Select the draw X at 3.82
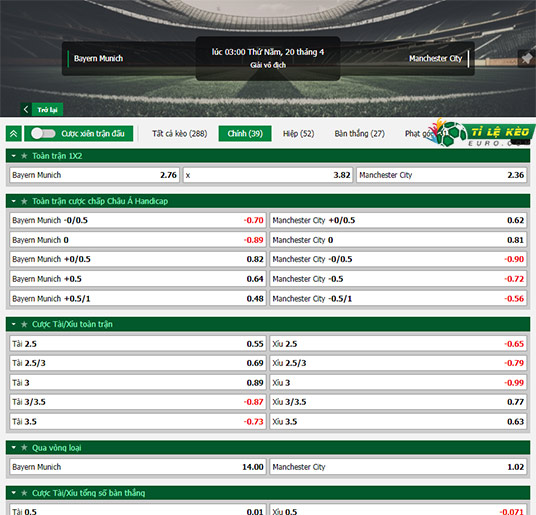536x515 pixels. point(268,175)
